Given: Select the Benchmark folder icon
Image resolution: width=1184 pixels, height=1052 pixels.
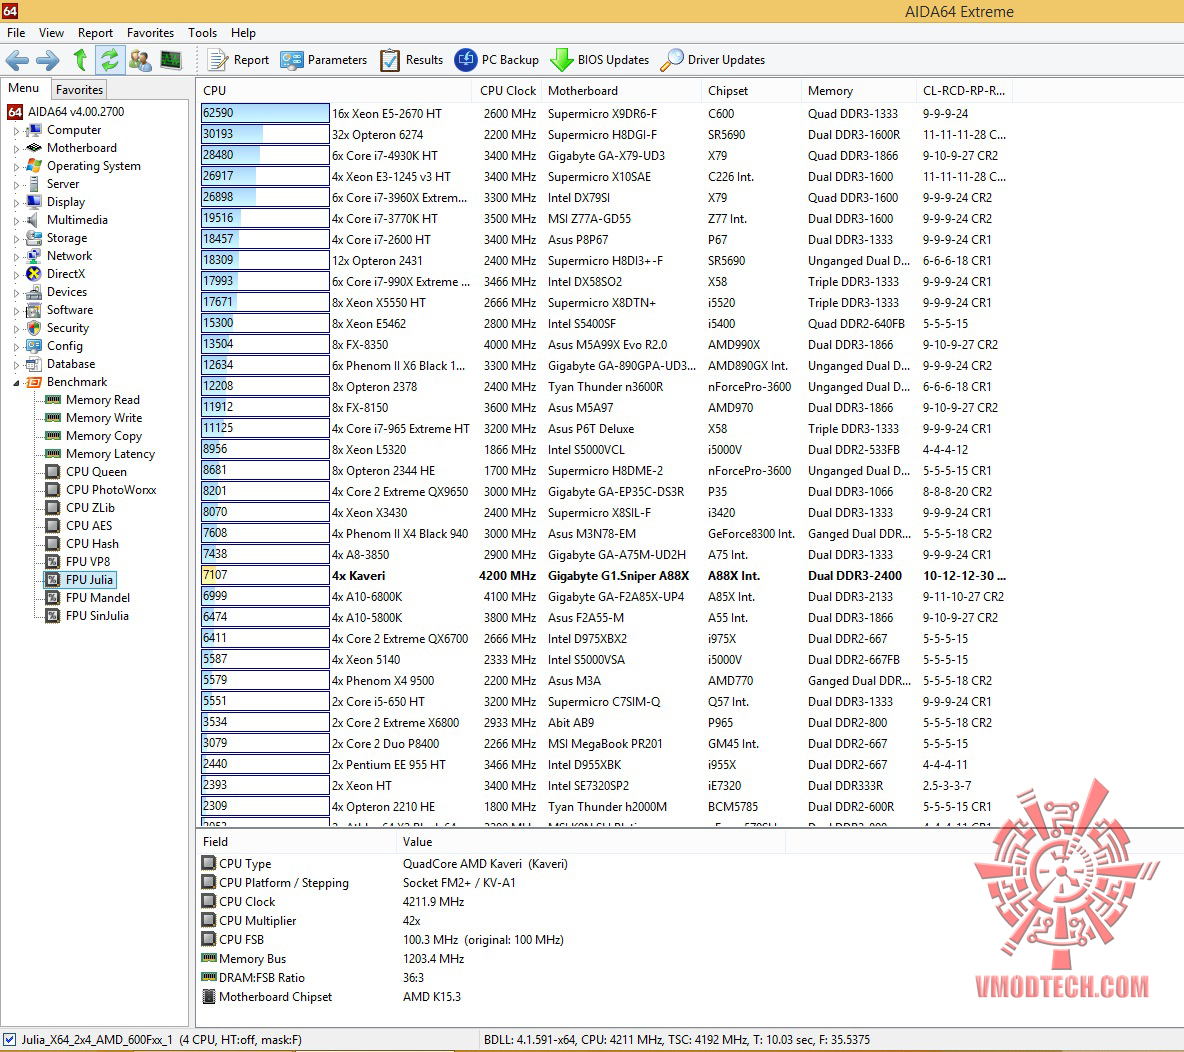Looking at the screenshot, I should pos(34,382).
